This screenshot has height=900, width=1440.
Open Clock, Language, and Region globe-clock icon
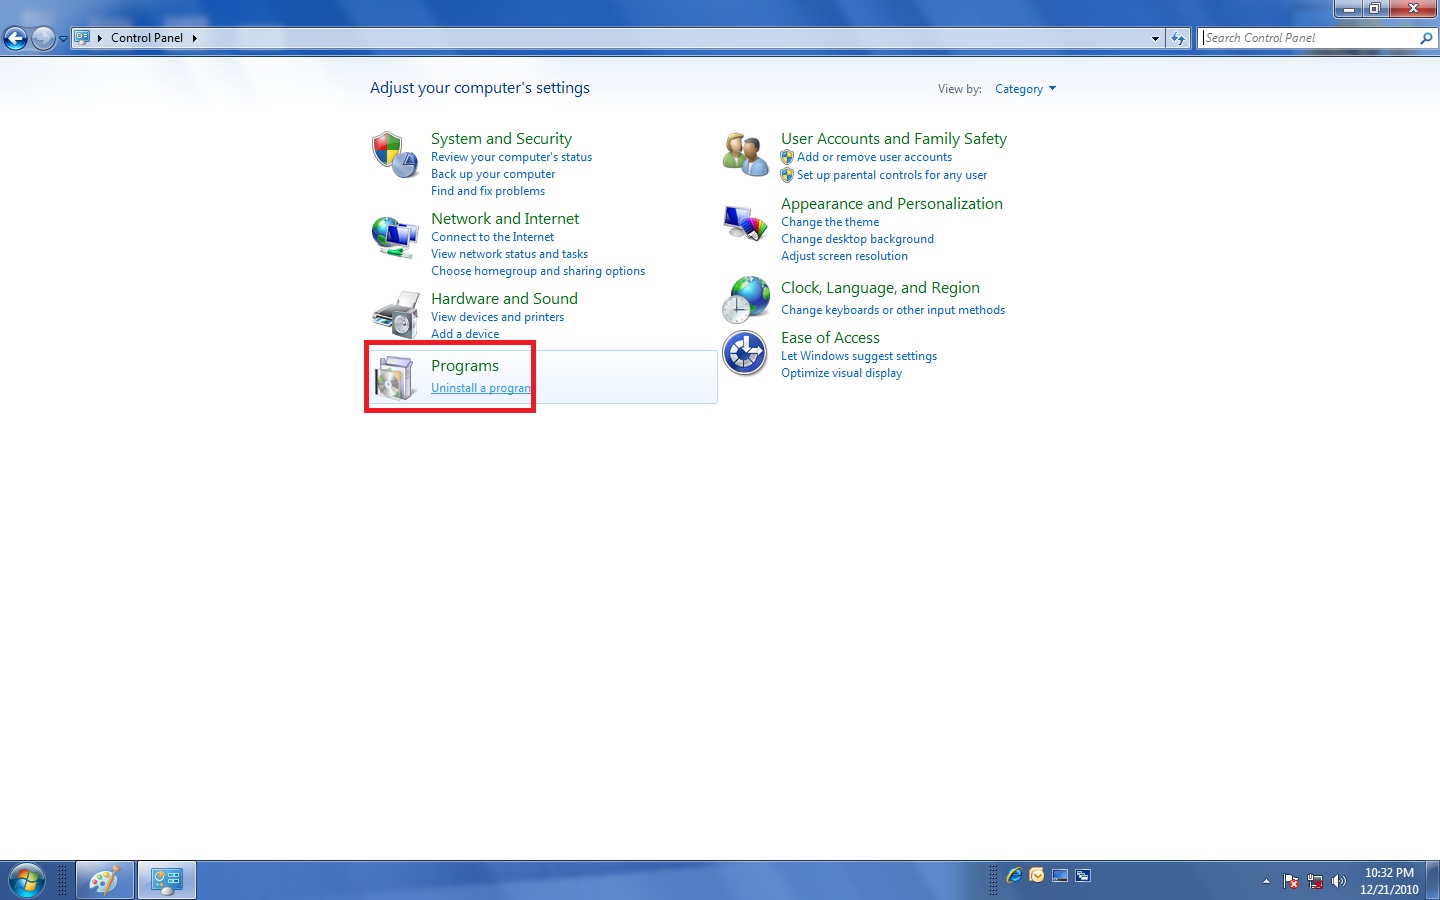click(x=746, y=300)
